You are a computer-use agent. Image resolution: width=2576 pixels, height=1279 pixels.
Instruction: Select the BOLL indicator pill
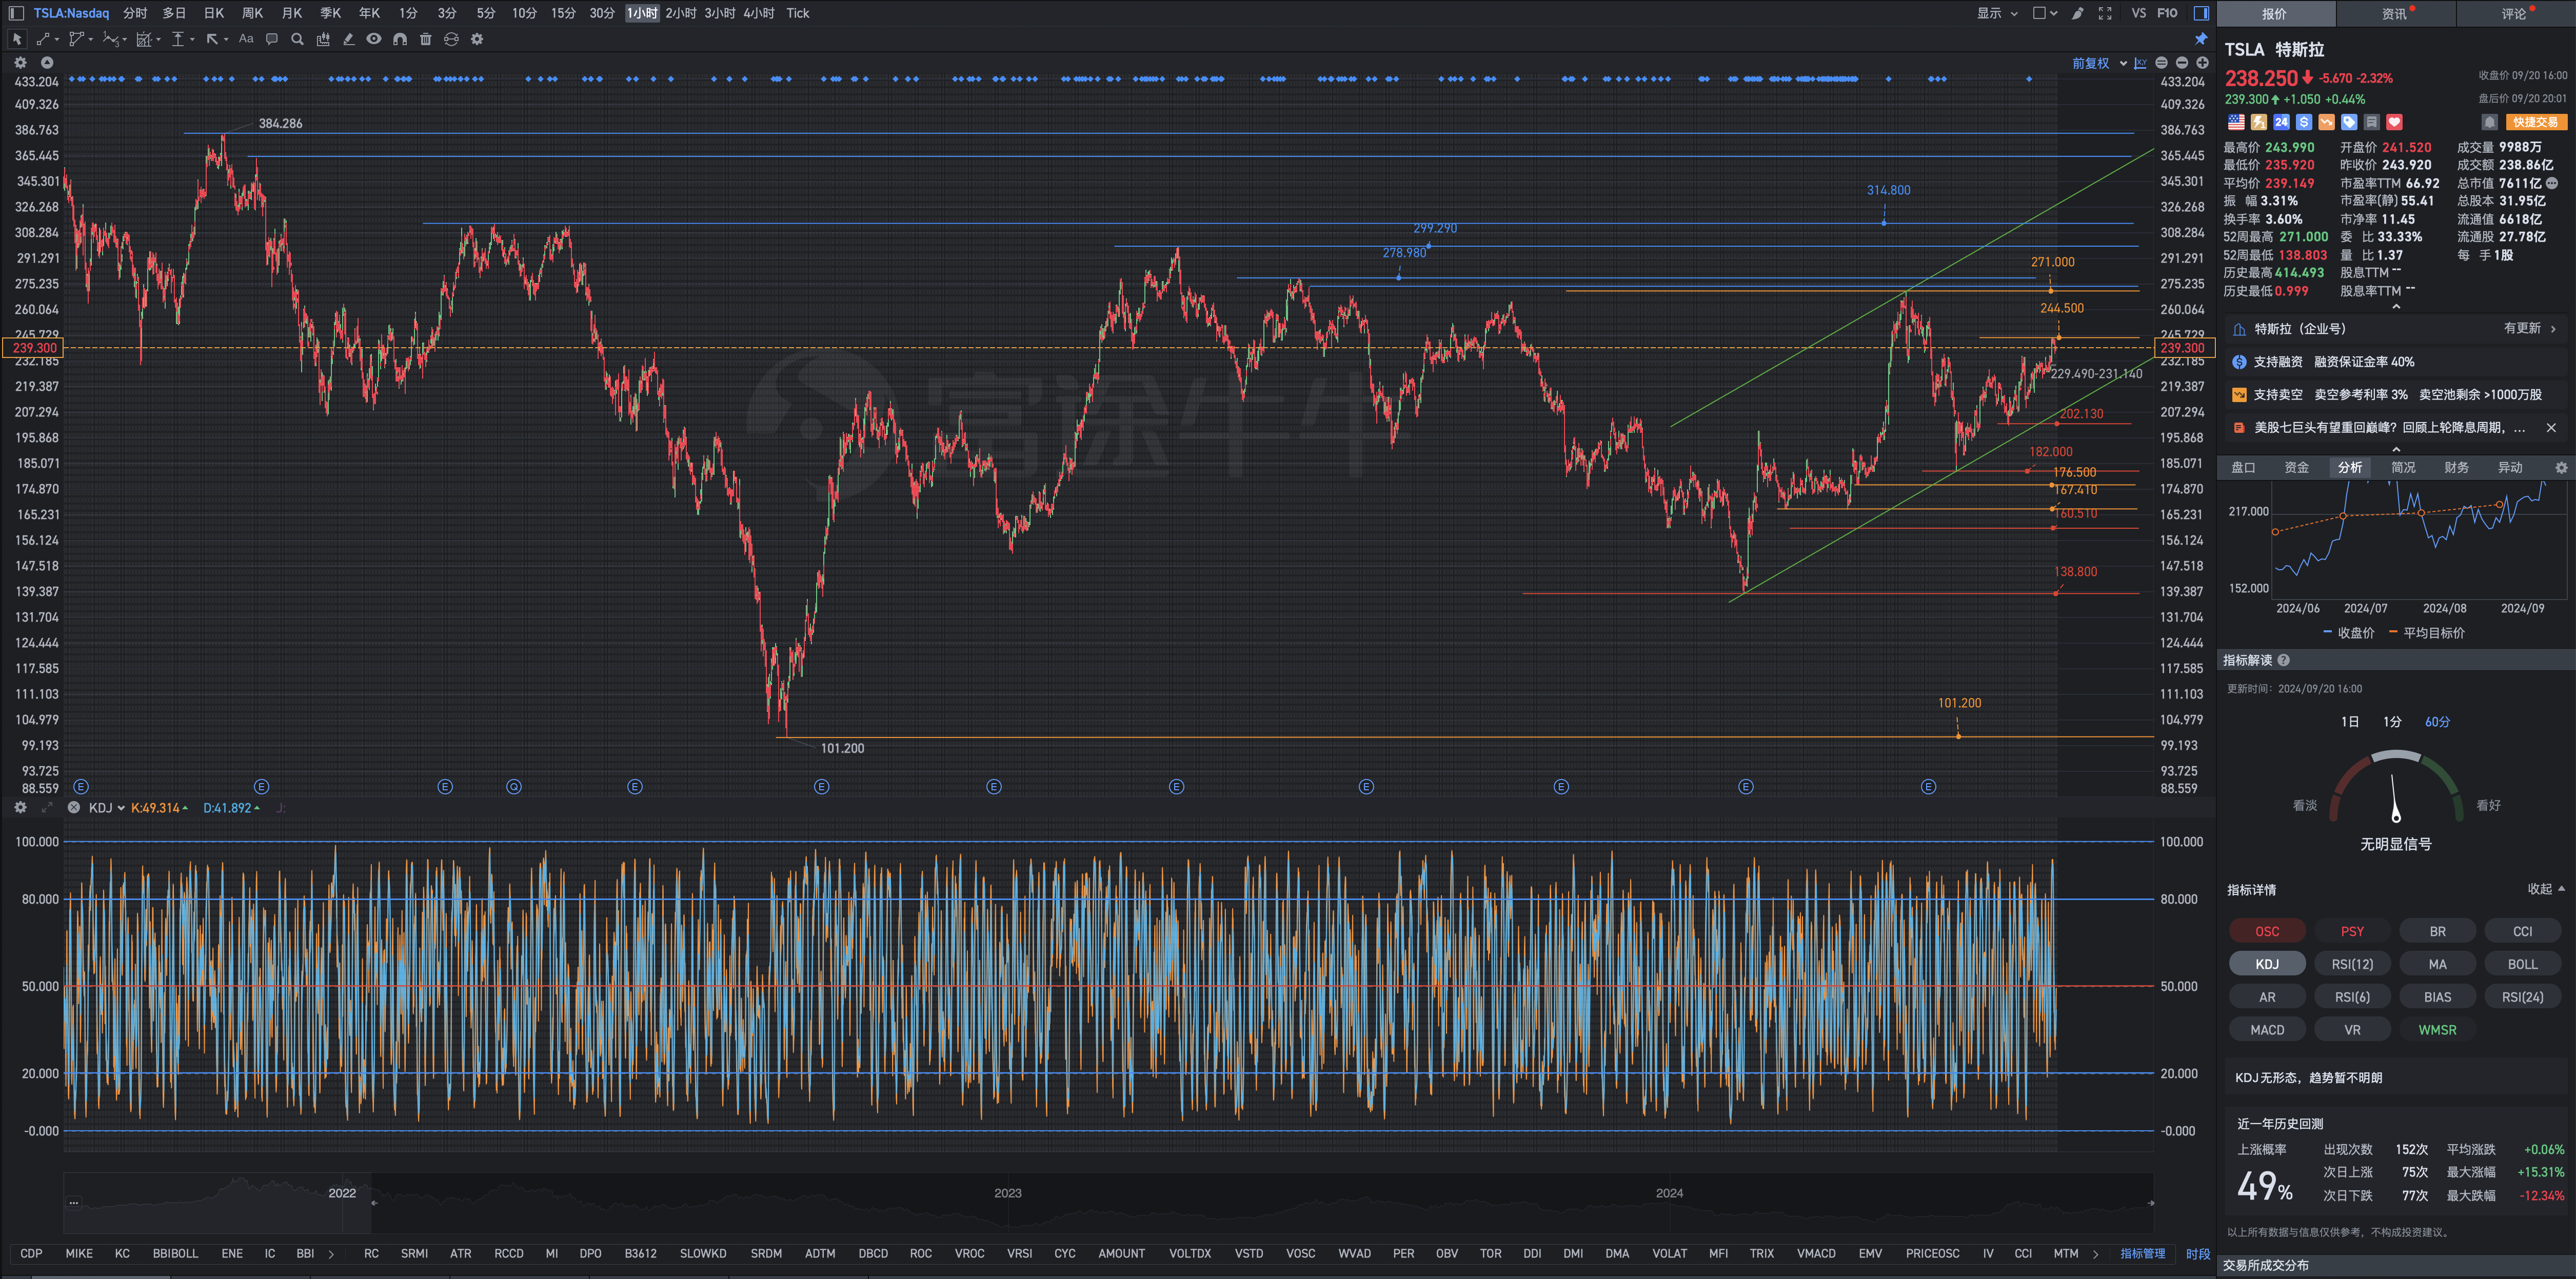pos(2522,964)
